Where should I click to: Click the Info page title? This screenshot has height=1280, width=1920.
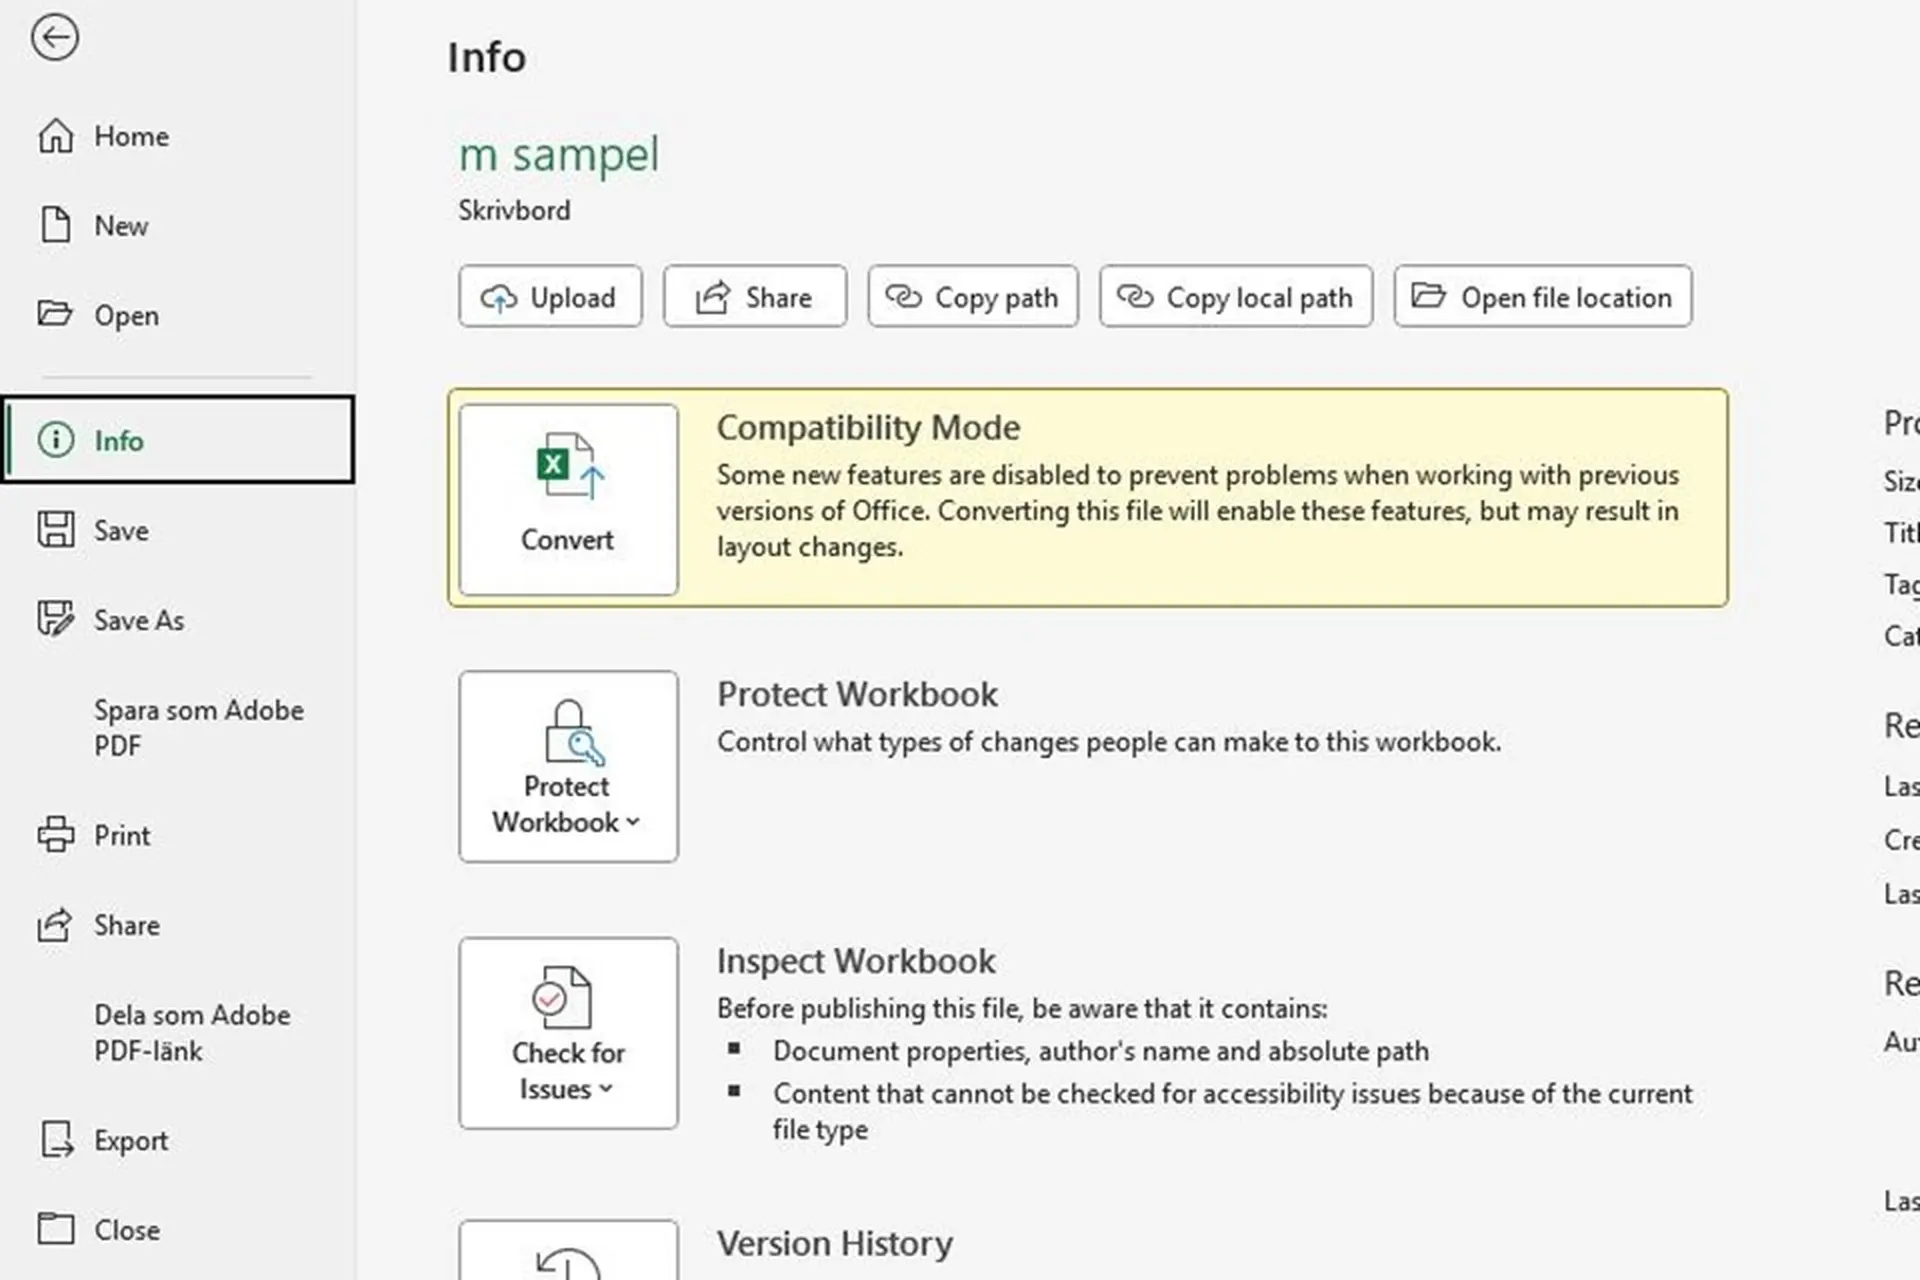[486, 58]
